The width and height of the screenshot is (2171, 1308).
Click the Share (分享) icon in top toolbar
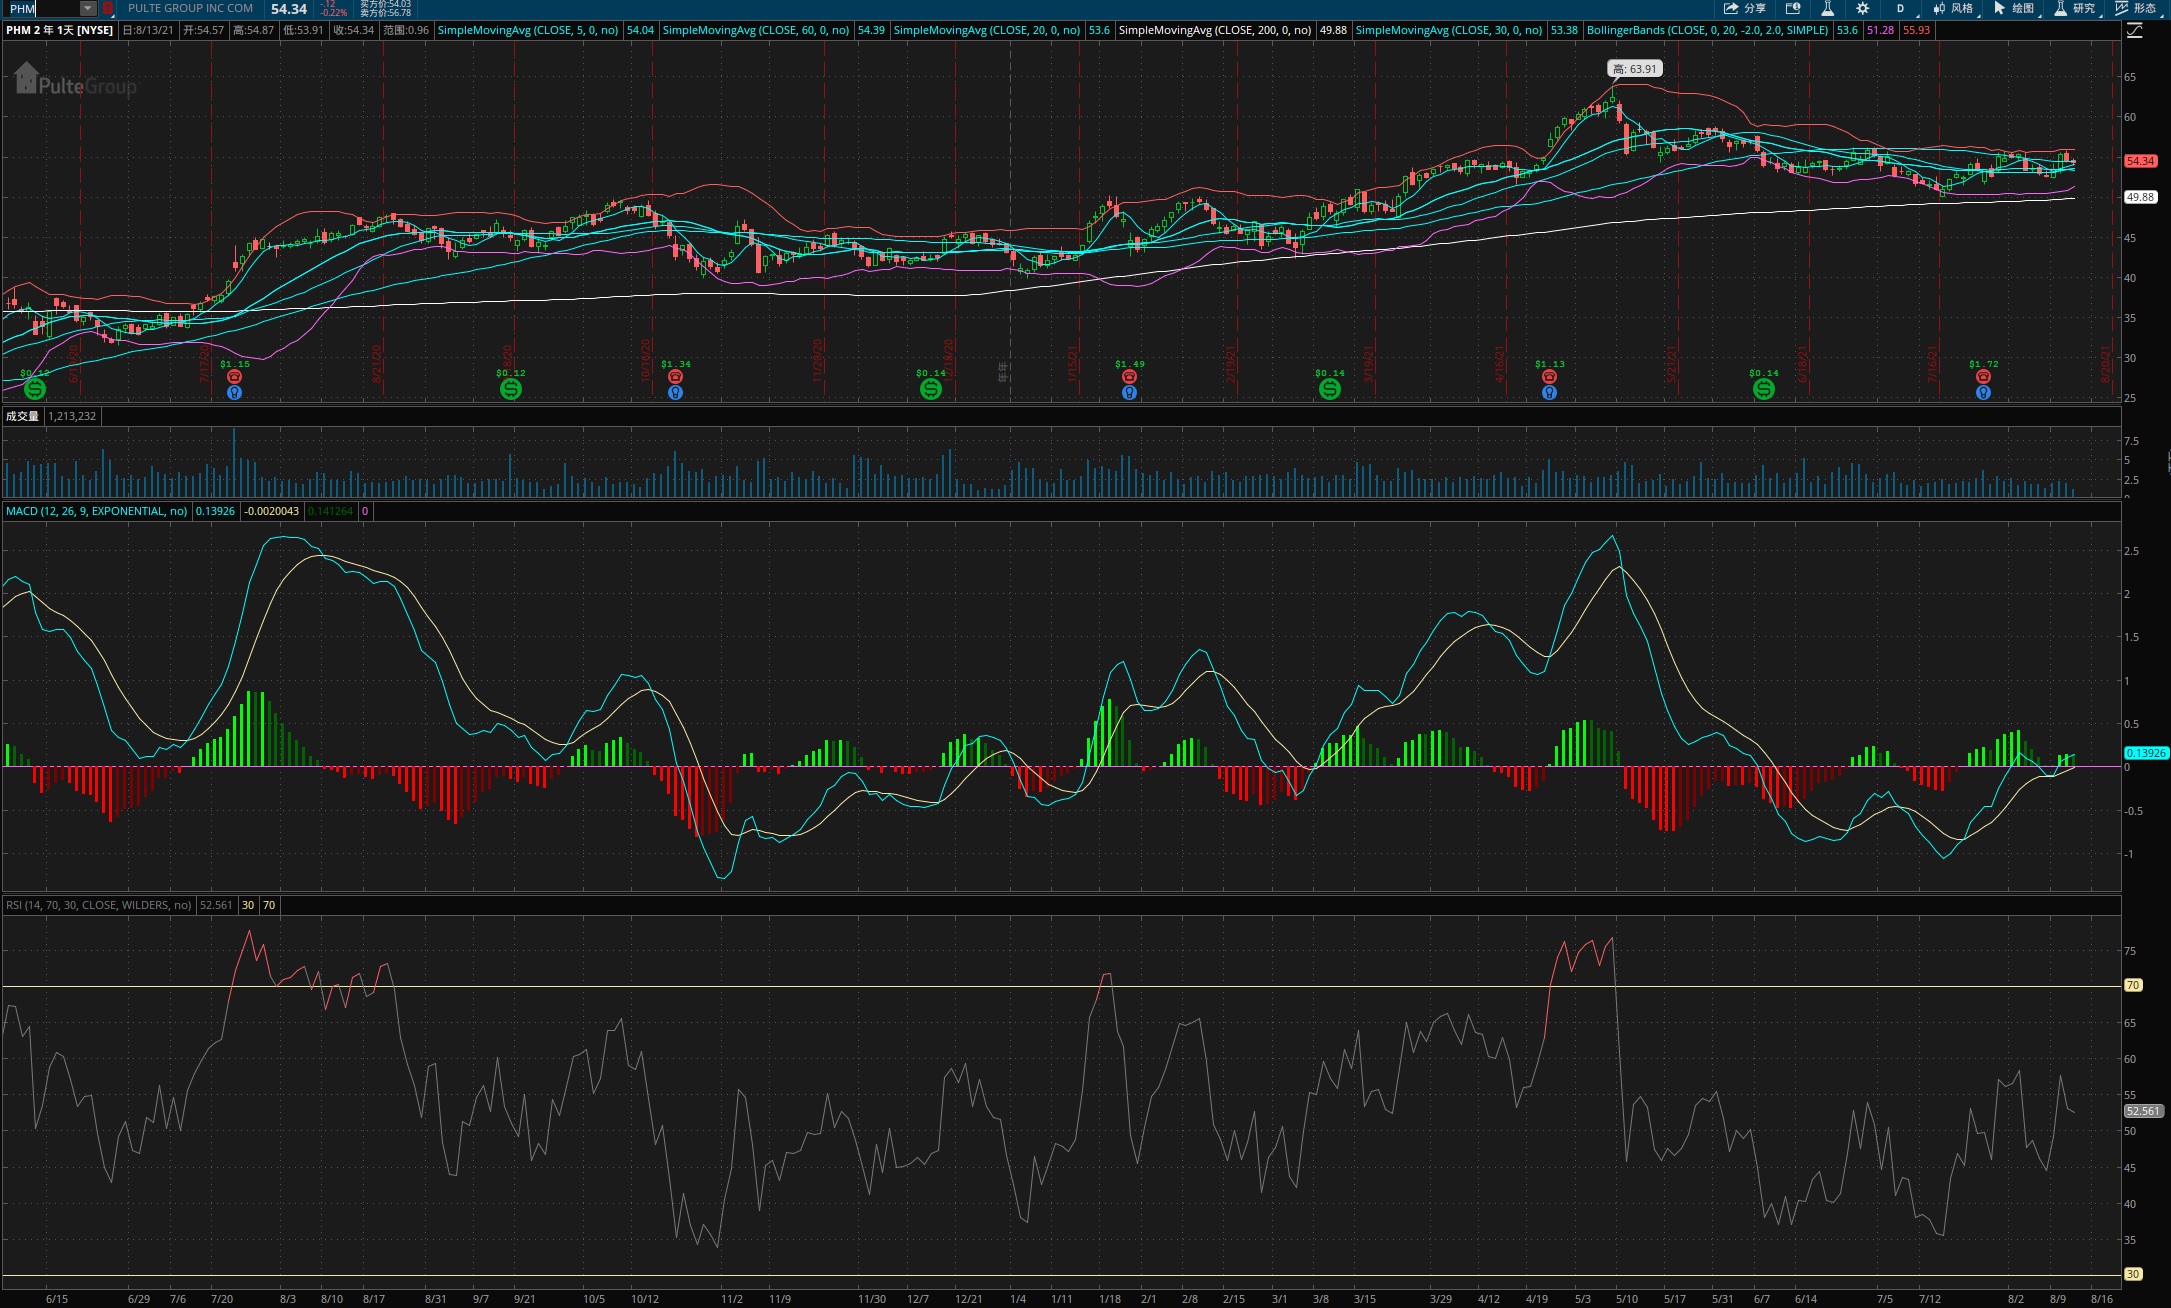(1744, 8)
